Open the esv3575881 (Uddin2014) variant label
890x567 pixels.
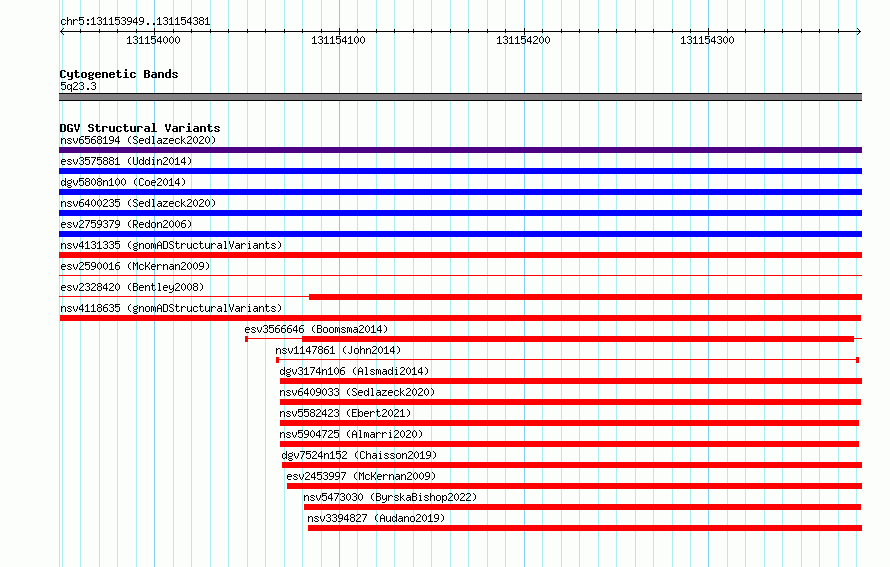click(126, 161)
